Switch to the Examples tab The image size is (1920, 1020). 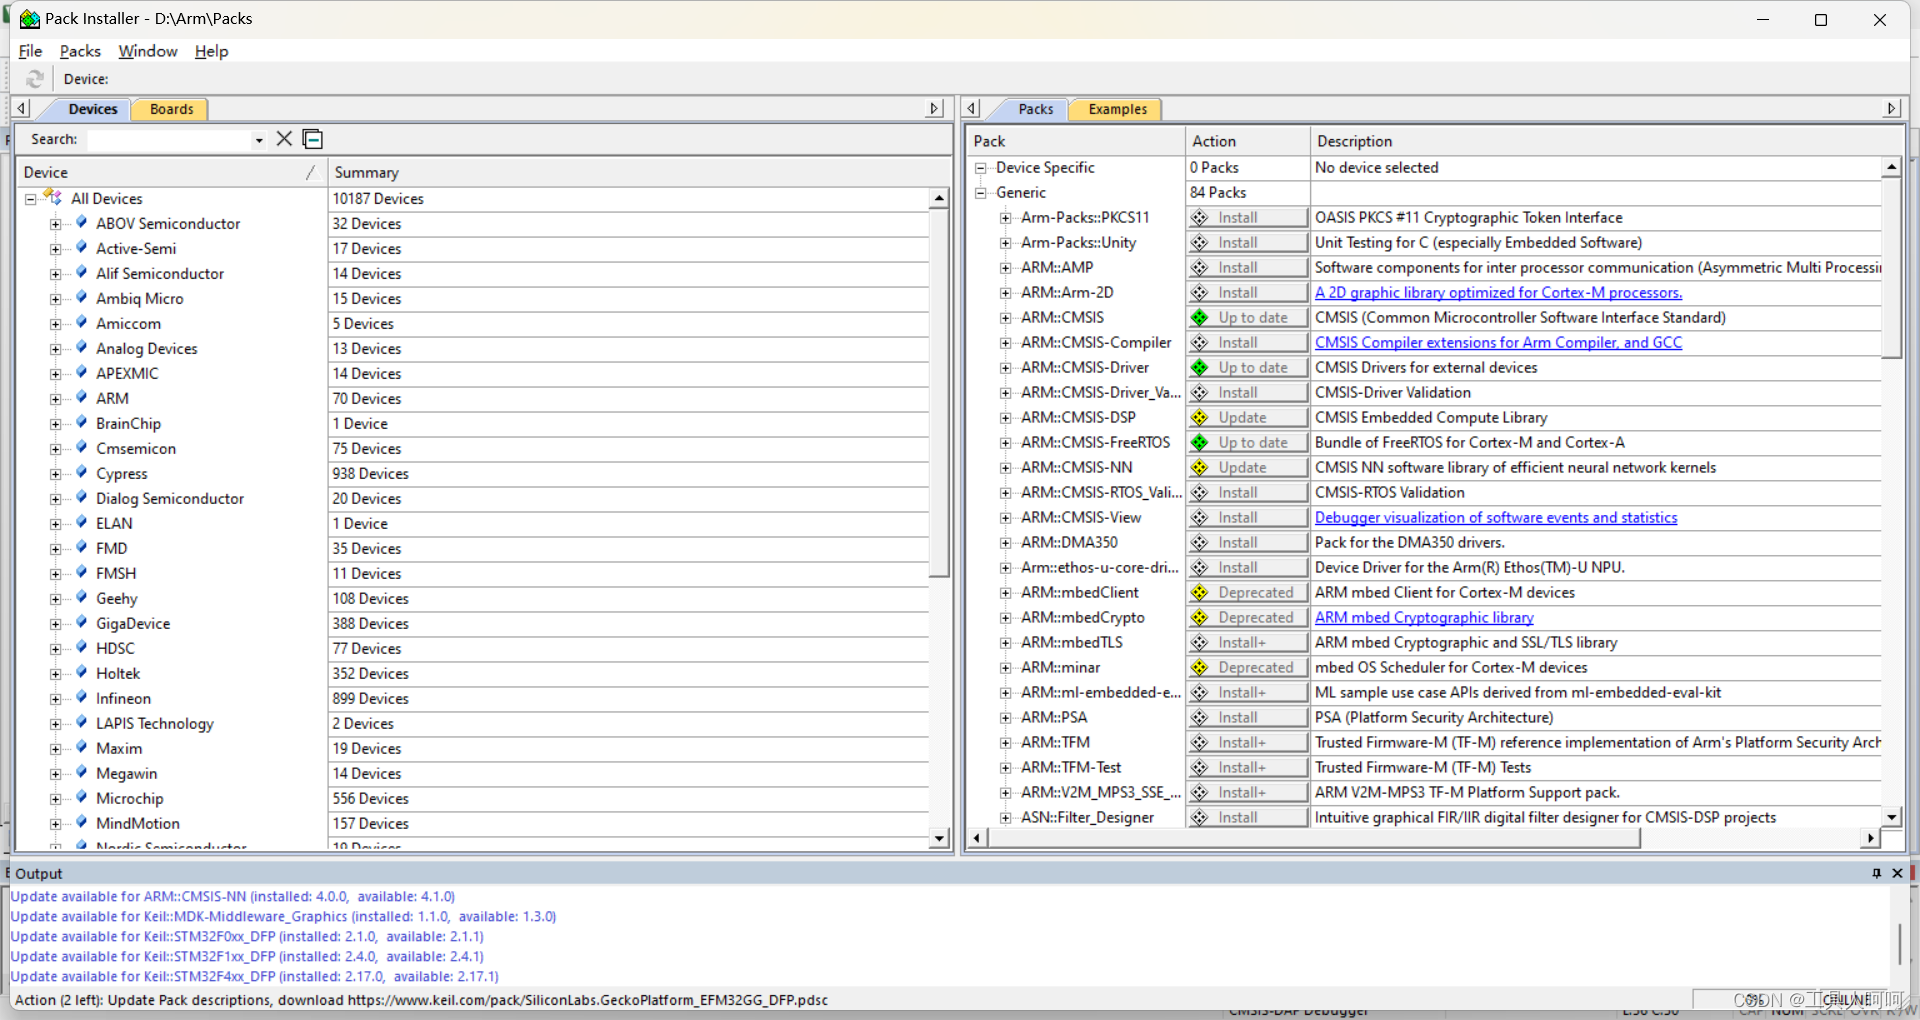click(x=1117, y=109)
